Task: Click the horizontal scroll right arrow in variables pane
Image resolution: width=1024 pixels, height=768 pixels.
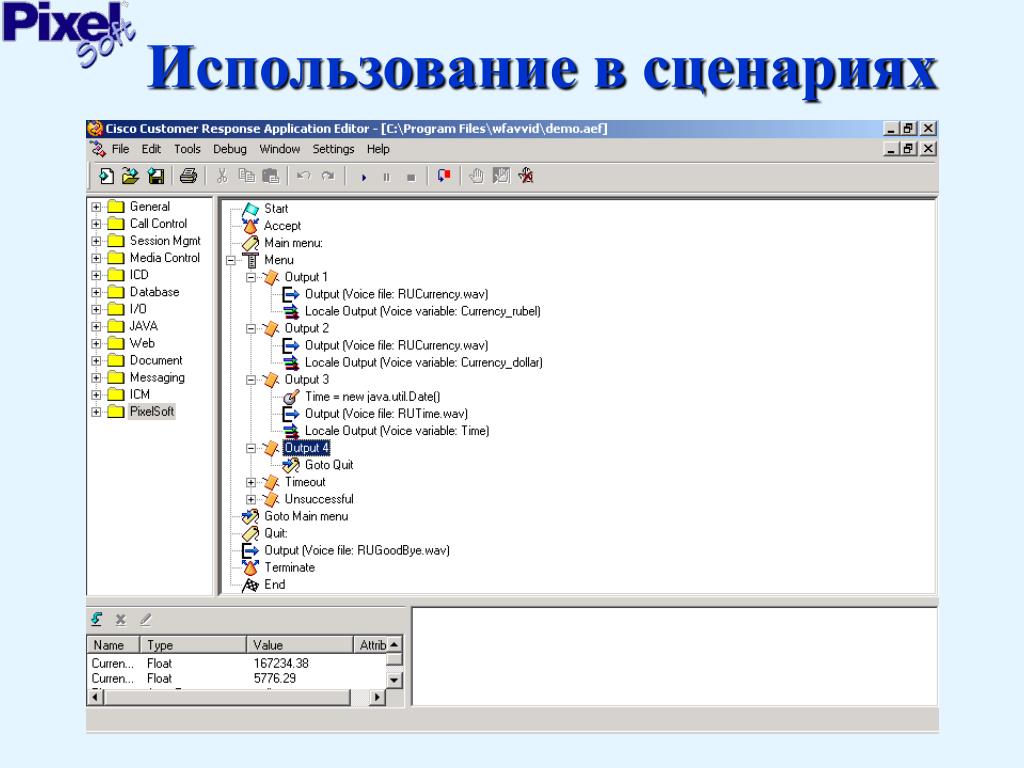Action: click(377, 697)
